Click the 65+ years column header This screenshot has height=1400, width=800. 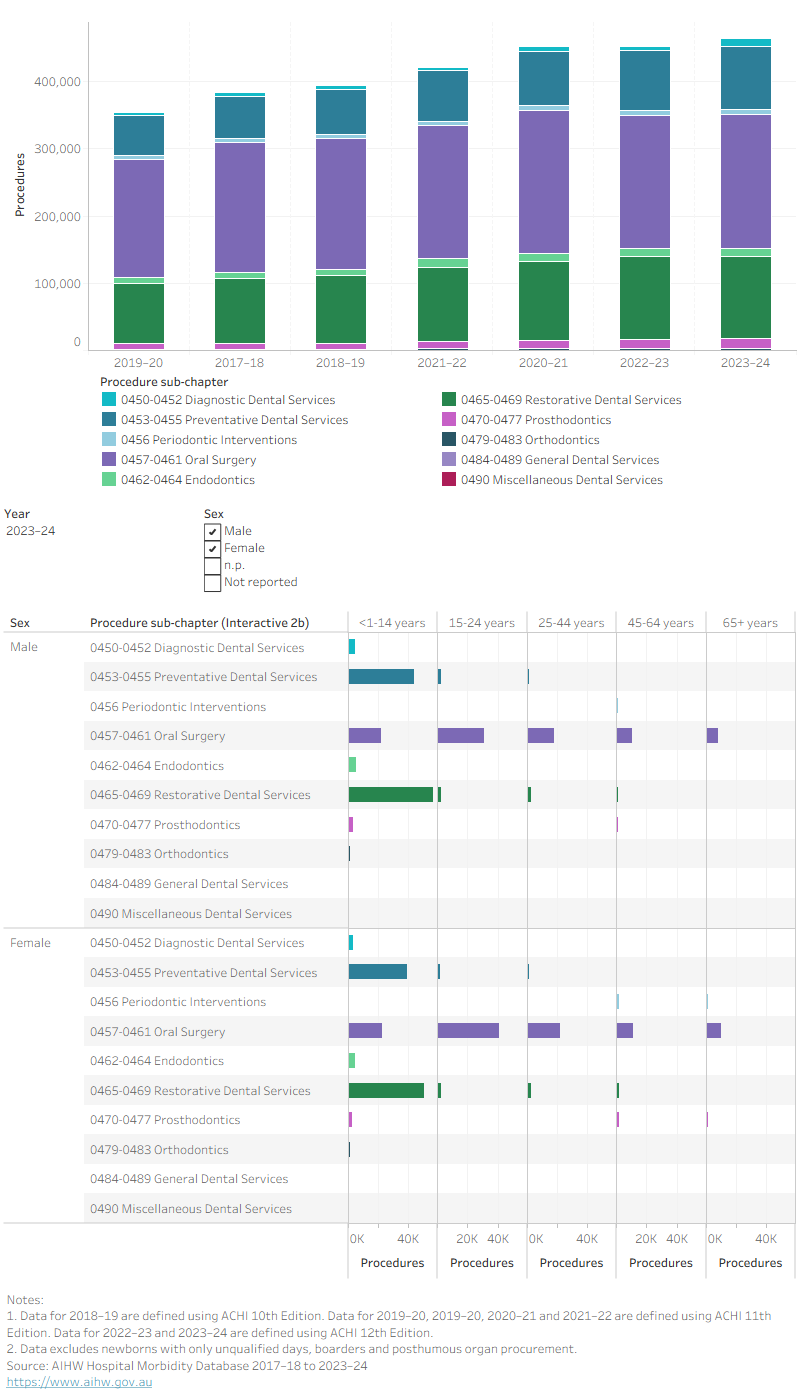pos(750,622)
